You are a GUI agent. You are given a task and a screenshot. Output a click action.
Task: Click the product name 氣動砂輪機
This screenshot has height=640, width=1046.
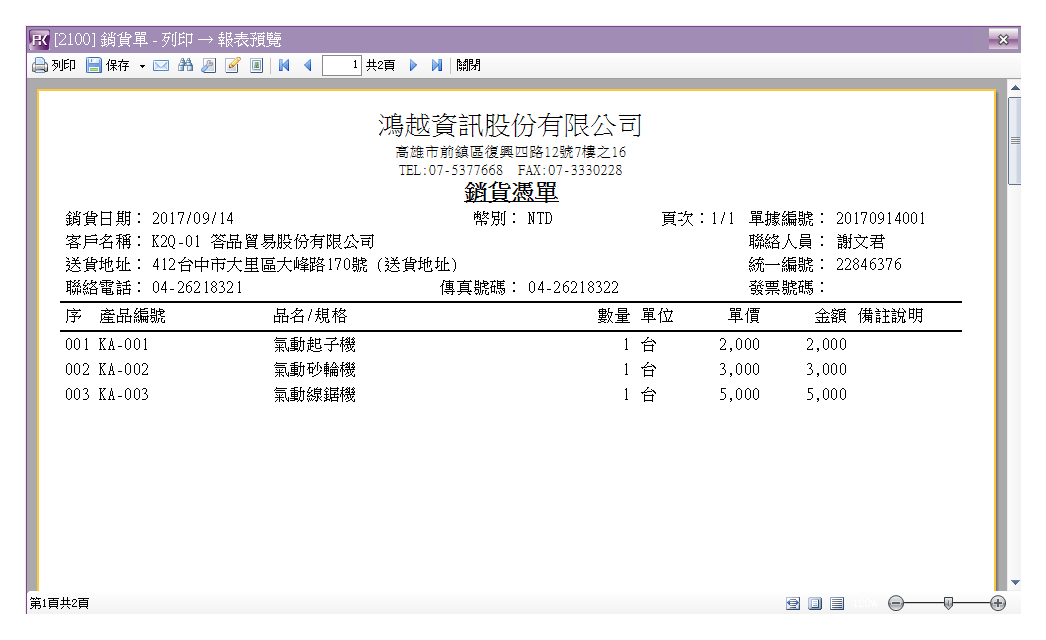(x=314, y=370)
